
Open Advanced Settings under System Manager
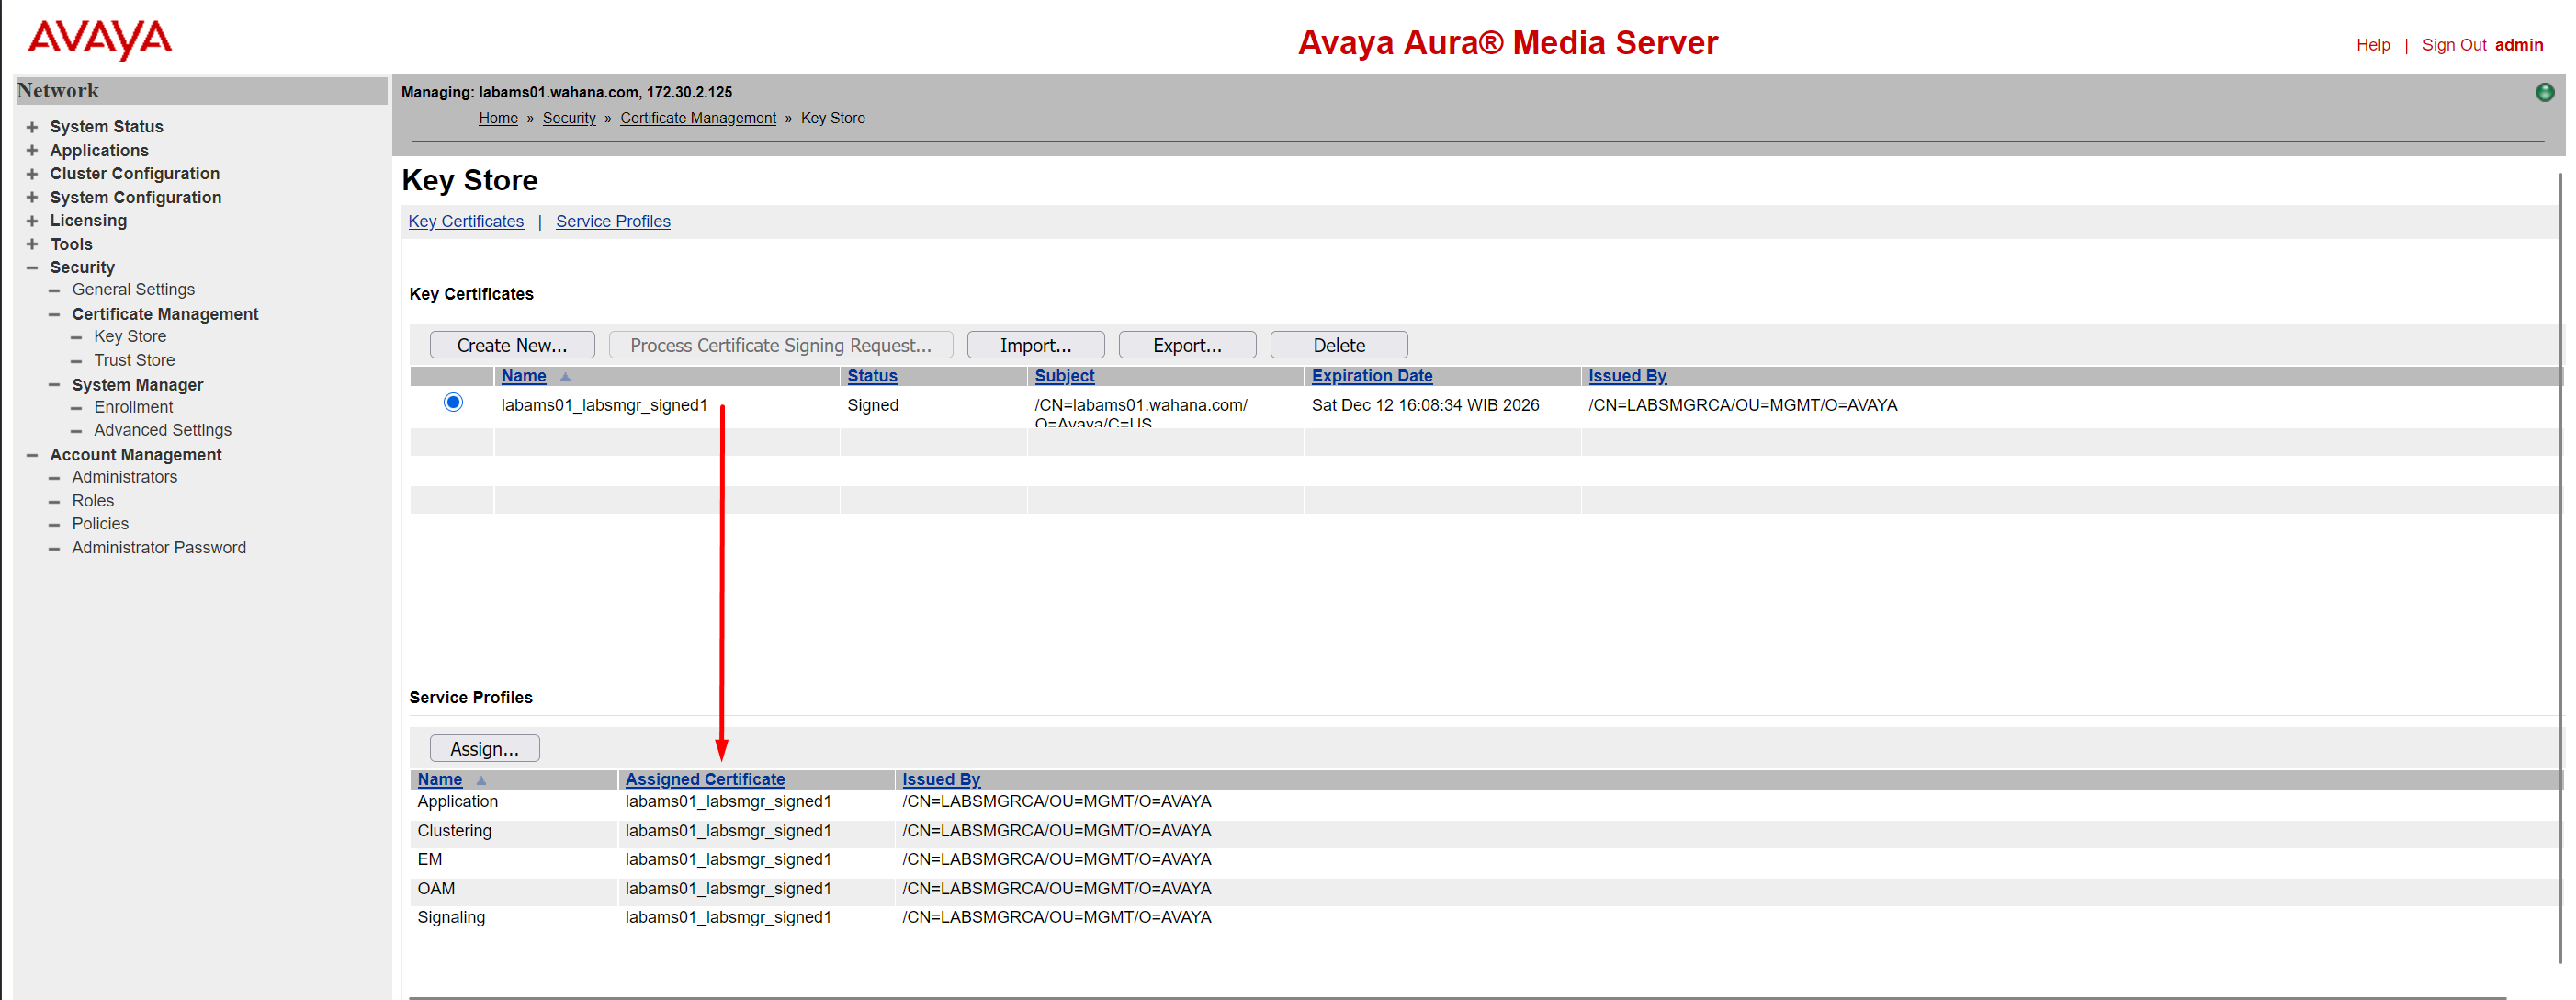click(x=162, y=430)
